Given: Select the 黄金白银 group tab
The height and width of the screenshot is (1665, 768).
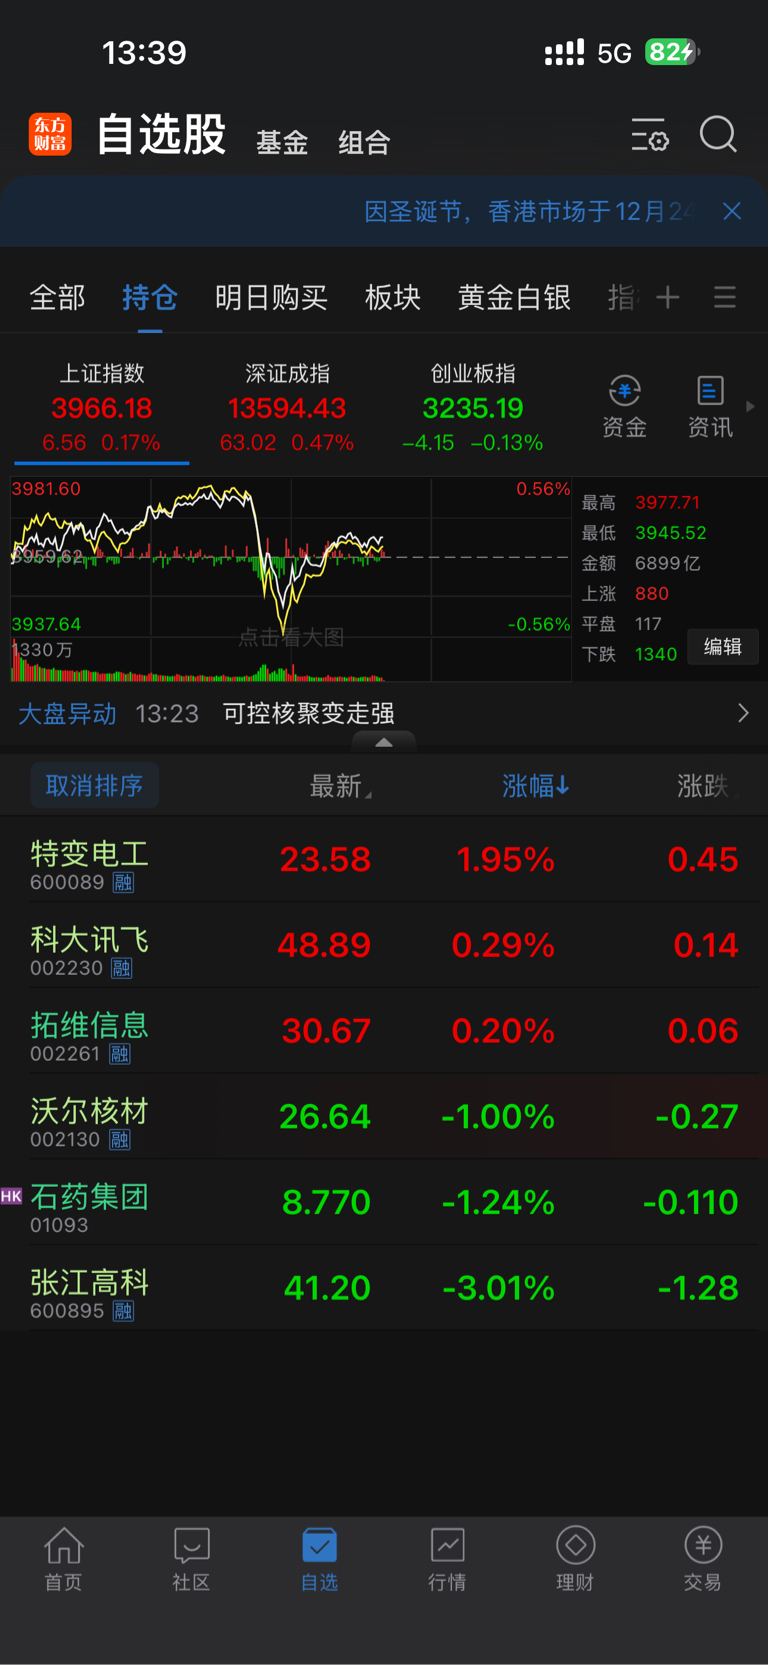Looking at the screenshot, I should tap(514, 298).
